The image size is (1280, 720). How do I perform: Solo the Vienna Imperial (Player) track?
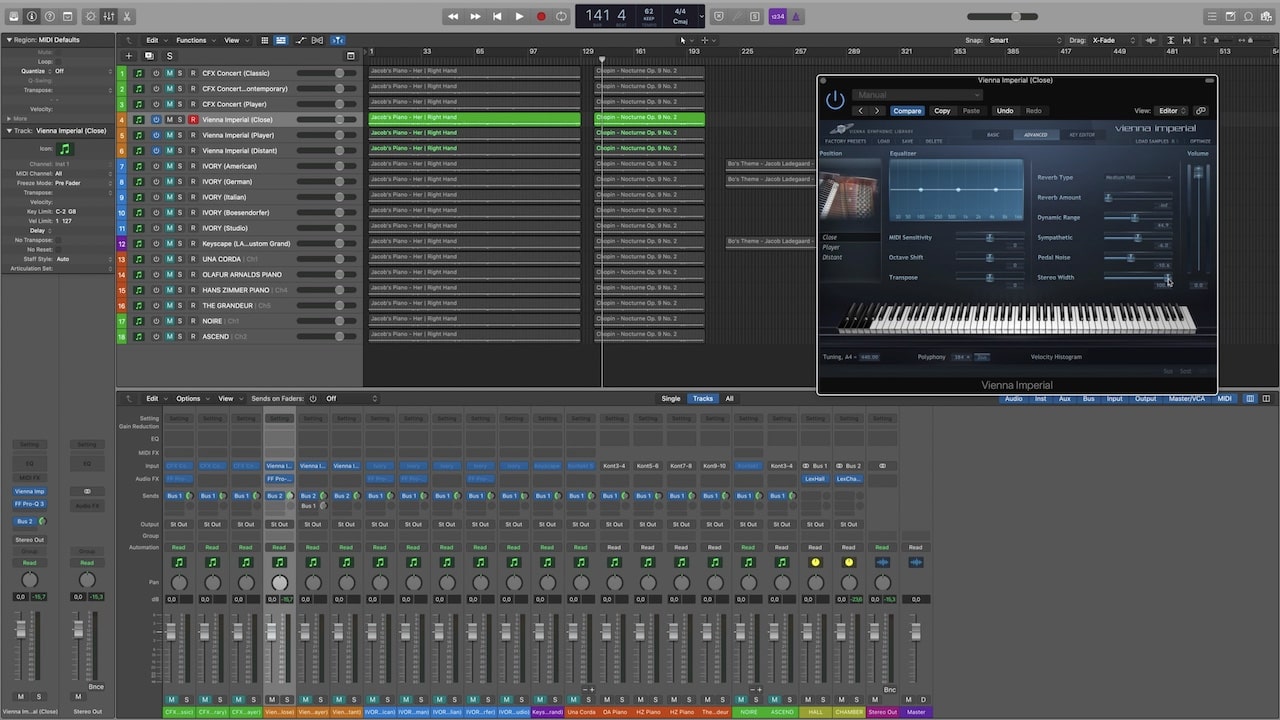(x=180, y=133)
